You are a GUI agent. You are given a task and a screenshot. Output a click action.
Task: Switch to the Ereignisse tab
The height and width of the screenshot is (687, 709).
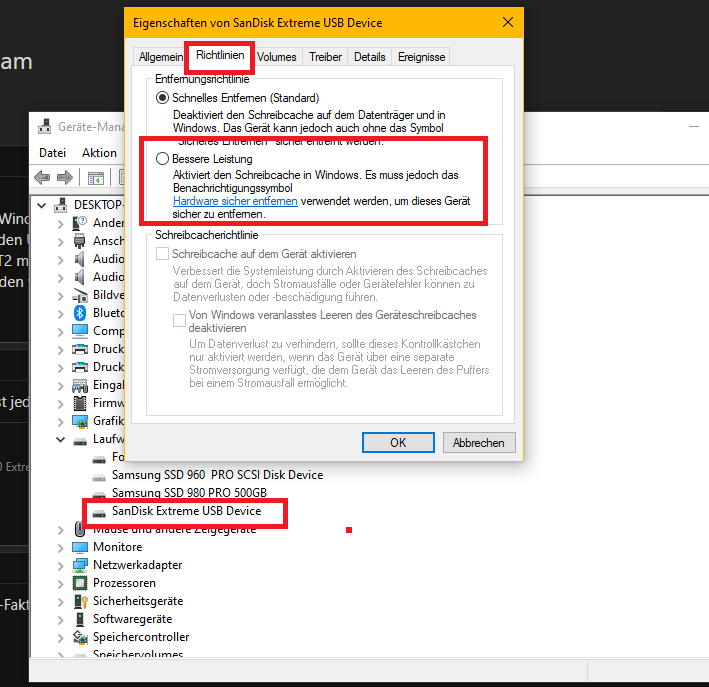click(421, 57)
